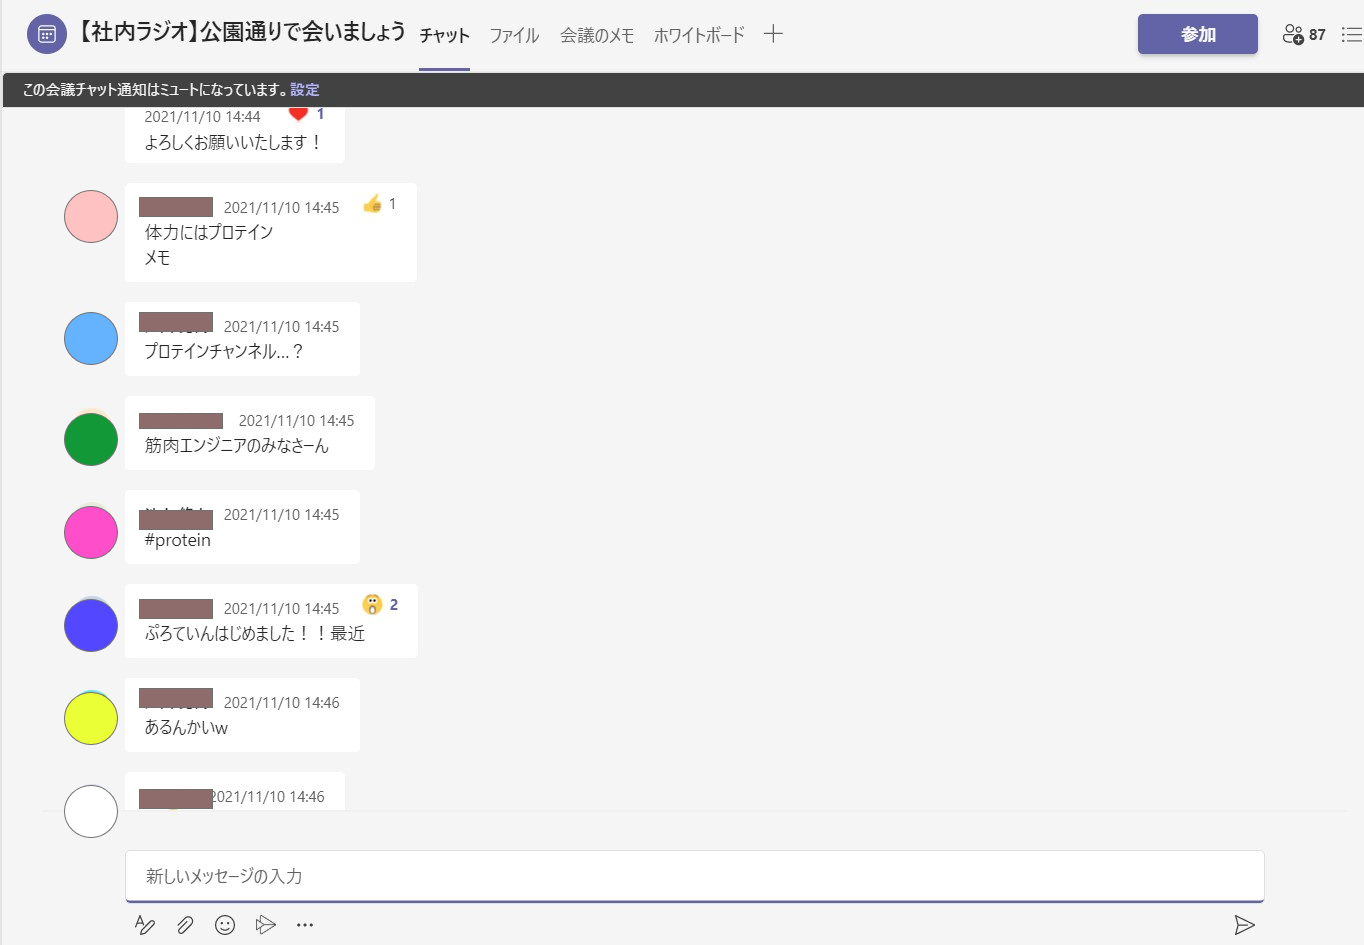Click the pink avatar of 体力にはプロテイン sender
The image size is (1364, 945).
[91, 216]
